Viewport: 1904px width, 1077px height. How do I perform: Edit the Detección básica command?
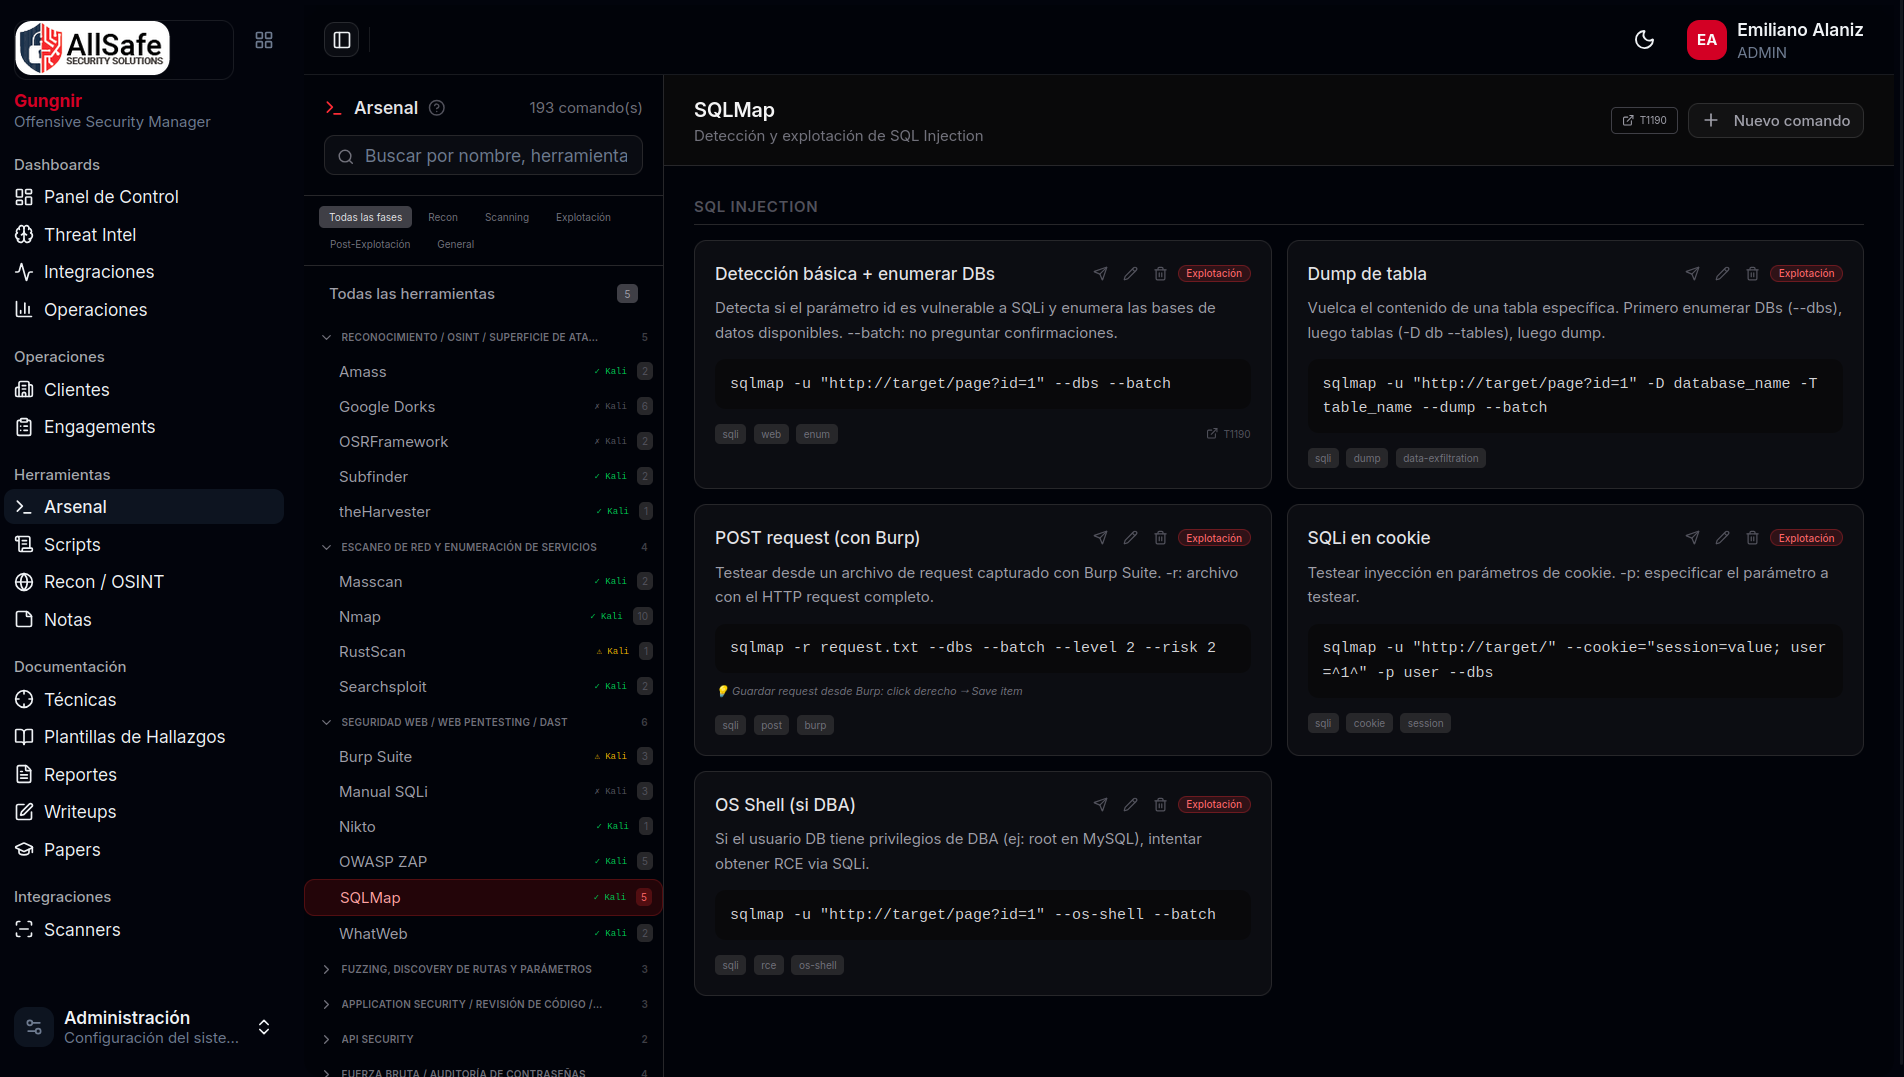1130,273
